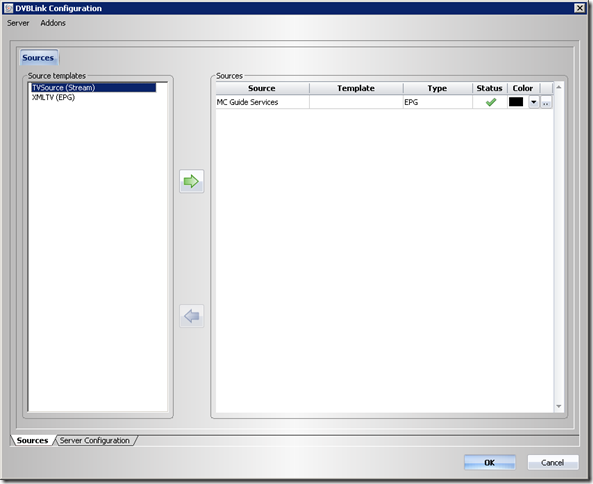Select the MC Guide Services source row
Viewport: 593px width, 484px height.
coord(384,102)
